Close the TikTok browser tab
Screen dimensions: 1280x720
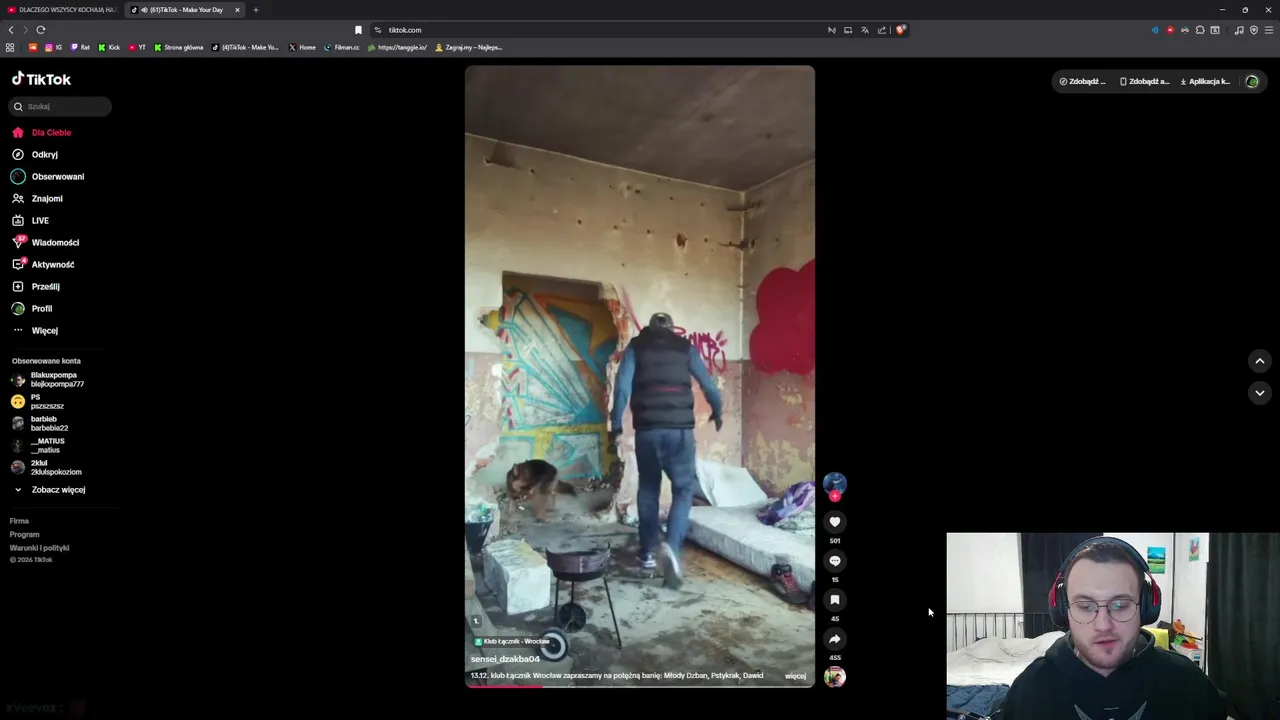pos(238,10)
